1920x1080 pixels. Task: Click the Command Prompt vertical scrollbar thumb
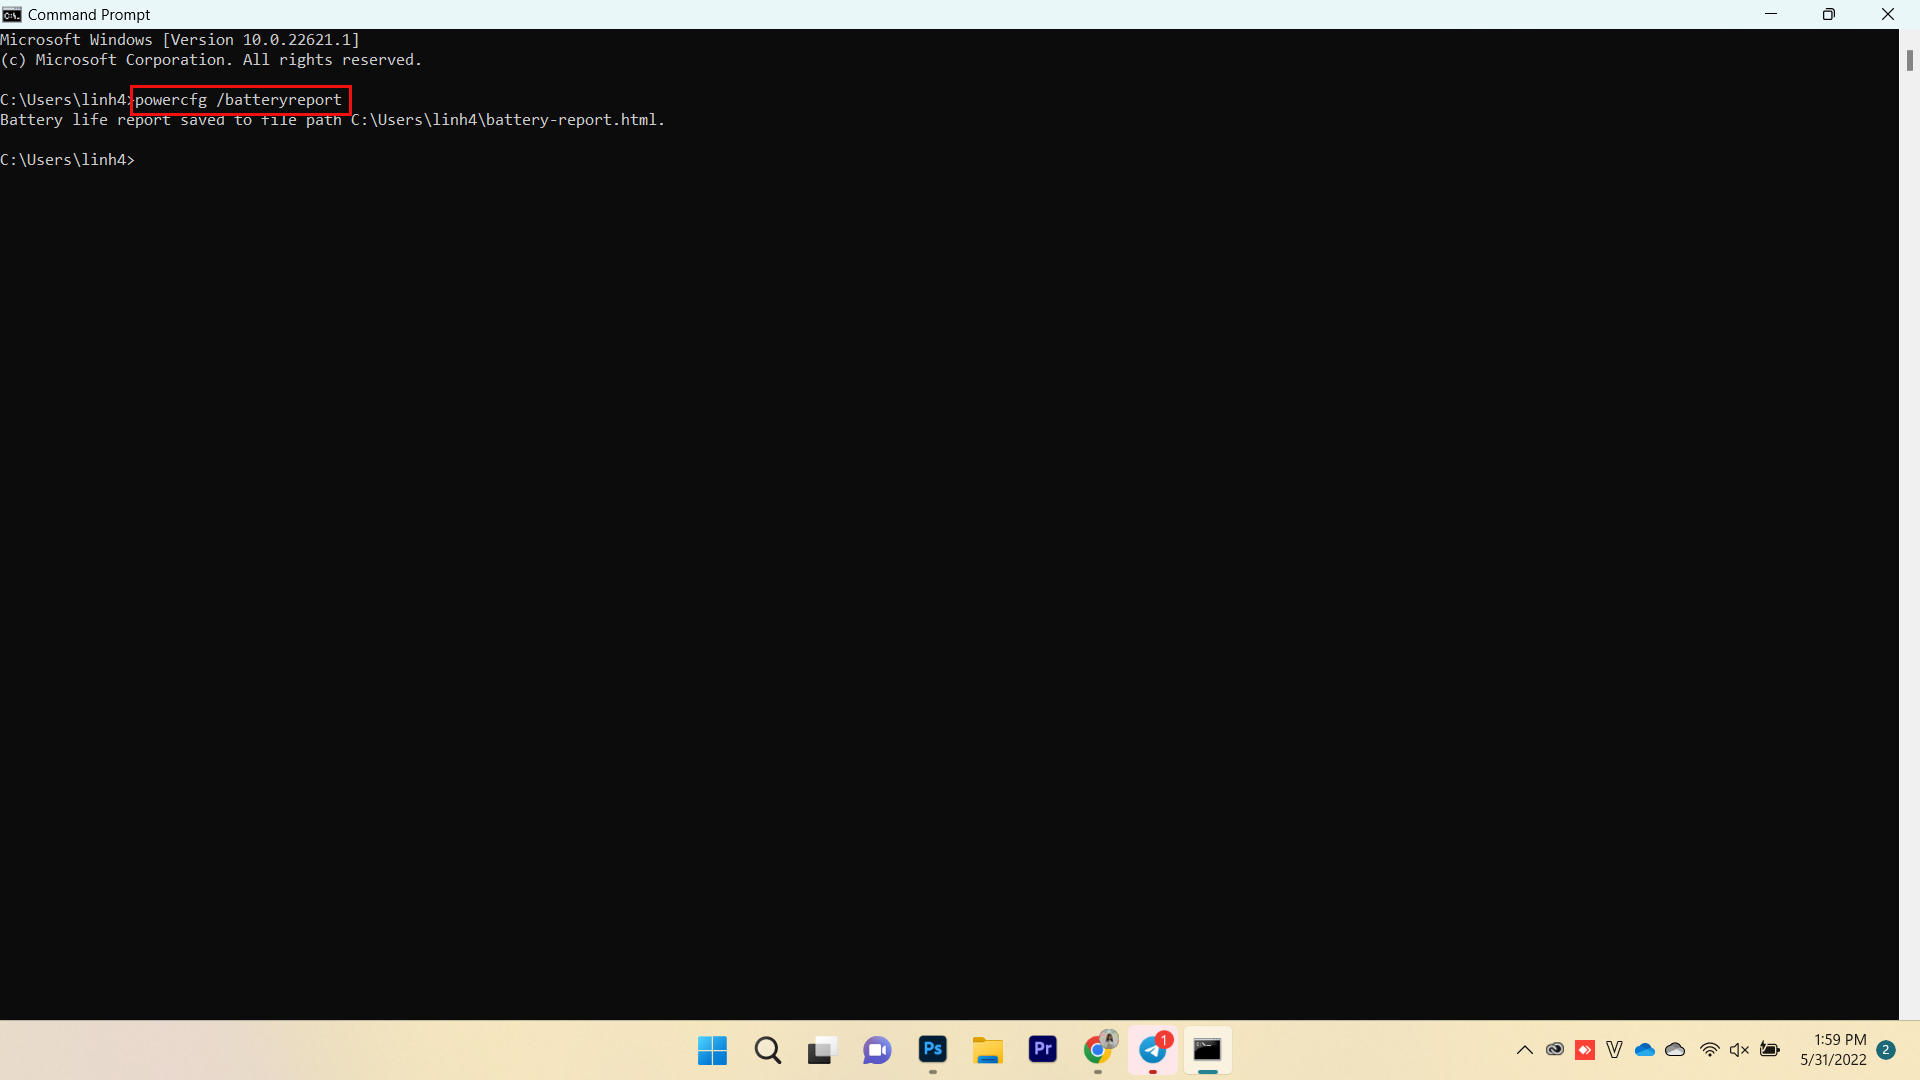pos(1909,60)
